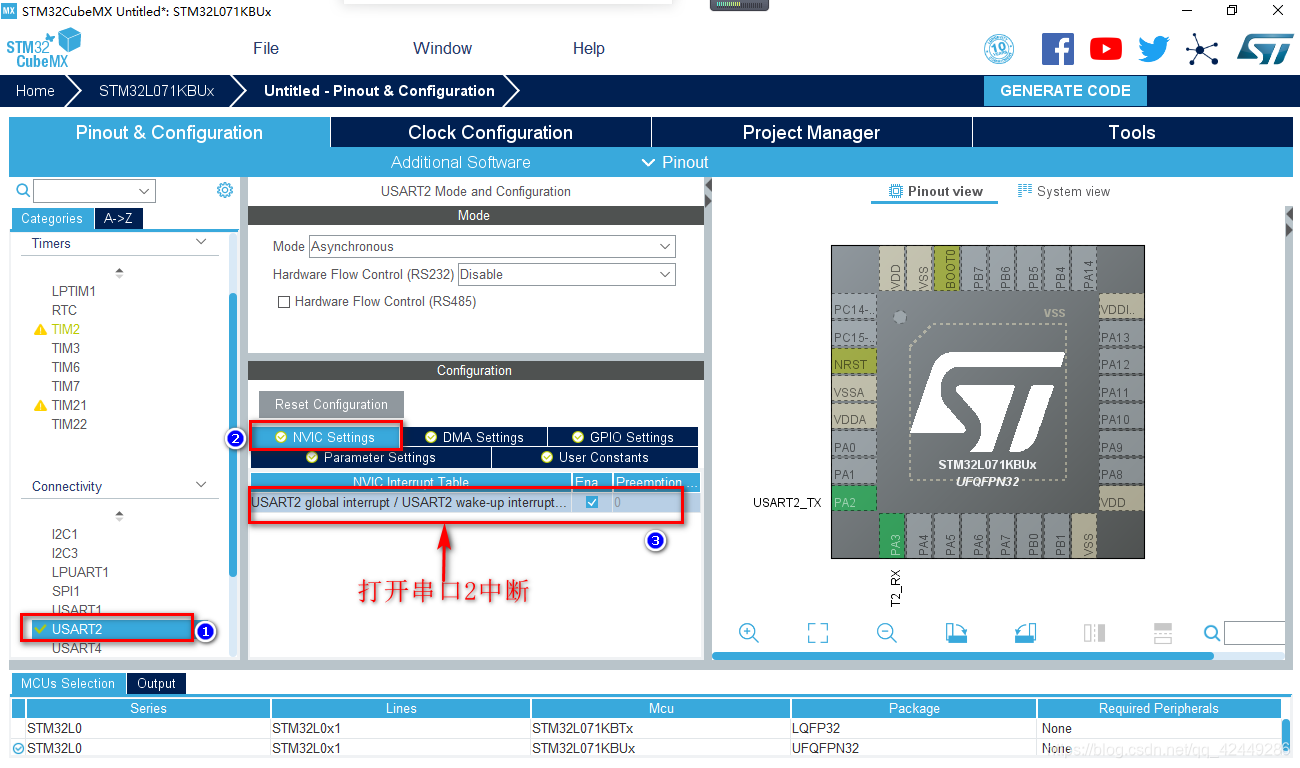Switch to Output tab

156,683
